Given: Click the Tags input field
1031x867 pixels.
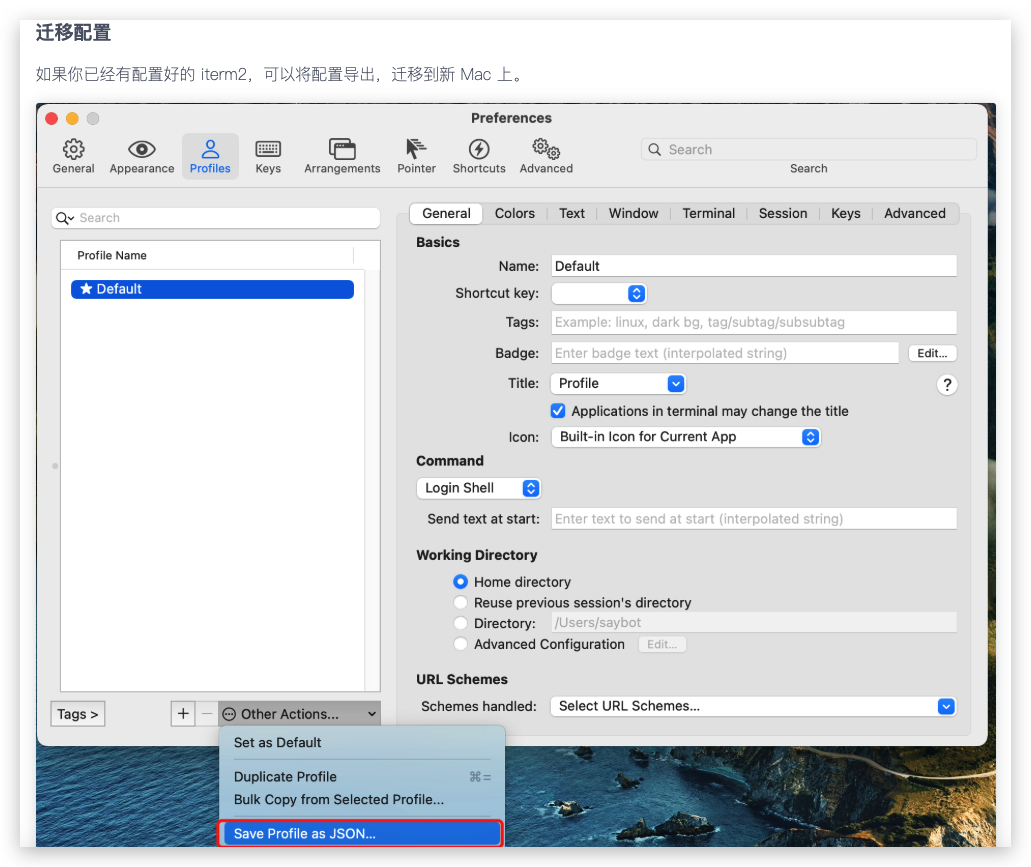Looking at the screenshot, I should pyautogui.click(x=754, y=322).
